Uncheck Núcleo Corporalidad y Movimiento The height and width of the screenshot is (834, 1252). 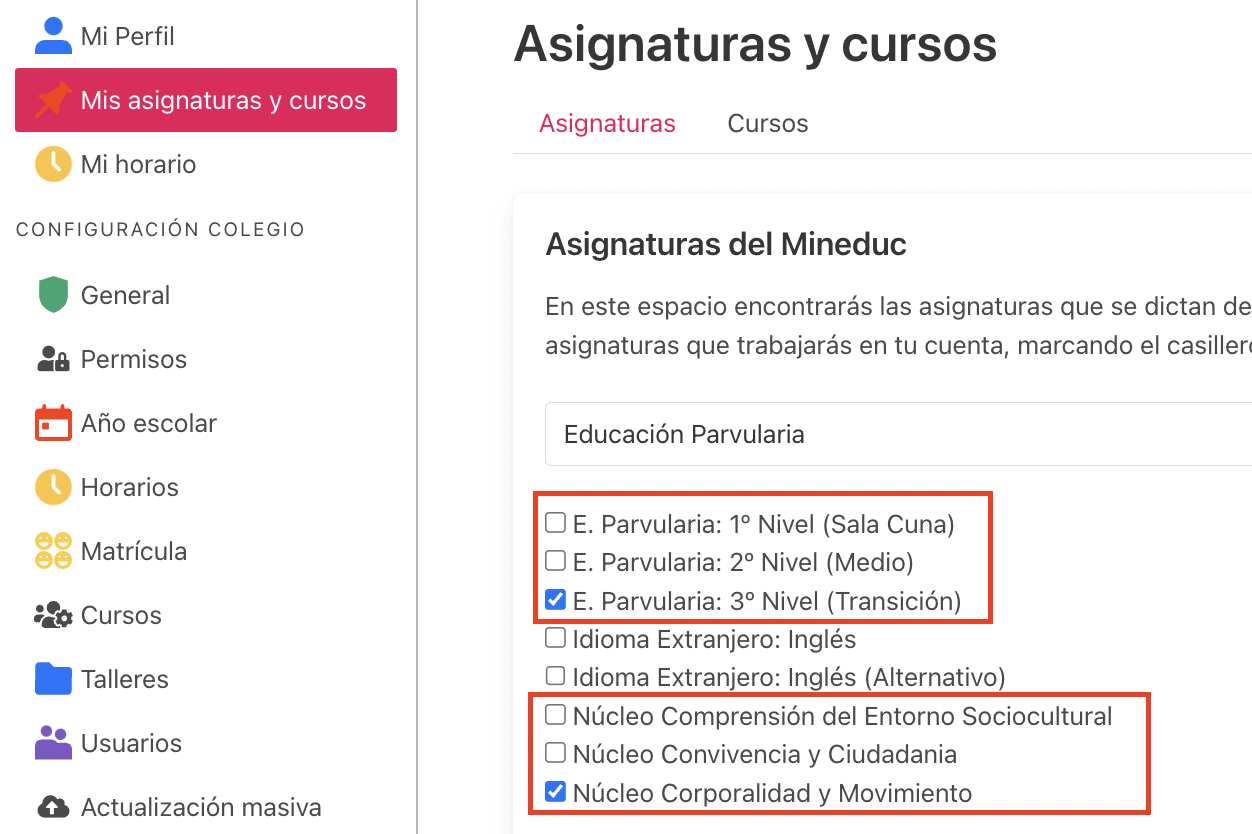click(555, 792)
